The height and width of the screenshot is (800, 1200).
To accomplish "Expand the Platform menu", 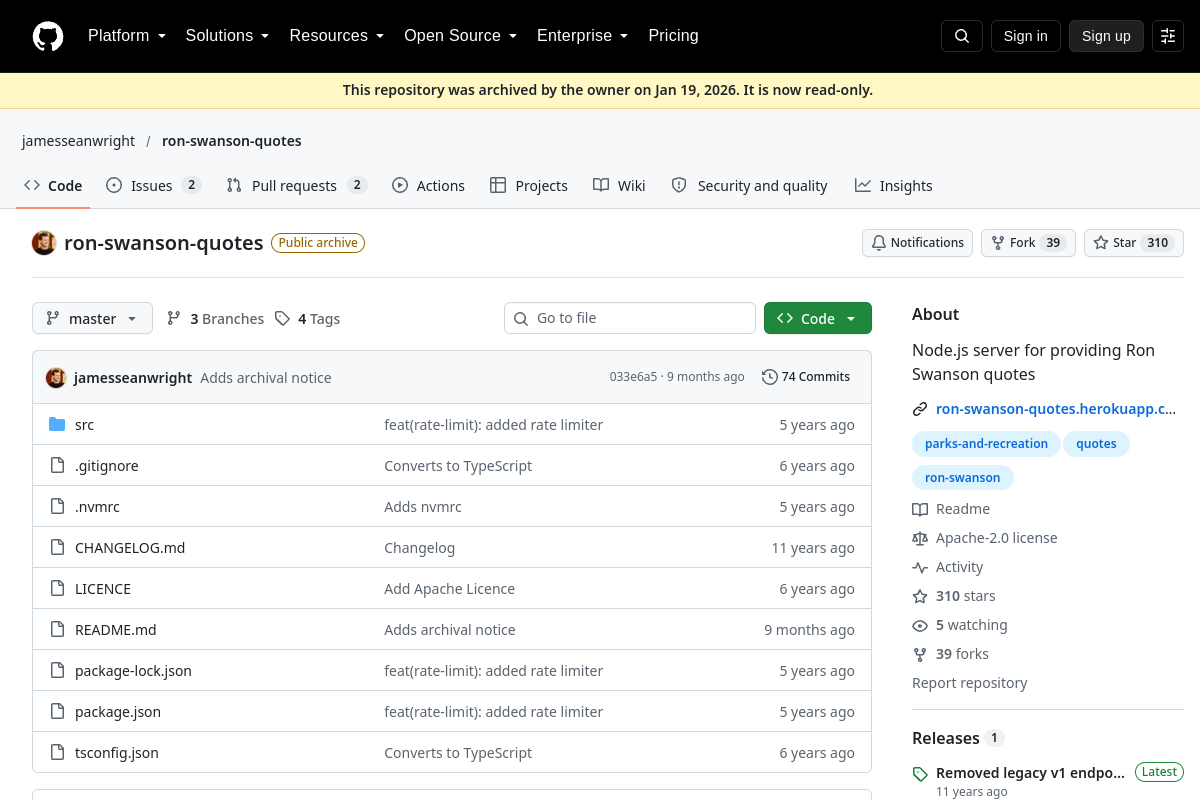I will pyautogui.click(x=127, y=36).
